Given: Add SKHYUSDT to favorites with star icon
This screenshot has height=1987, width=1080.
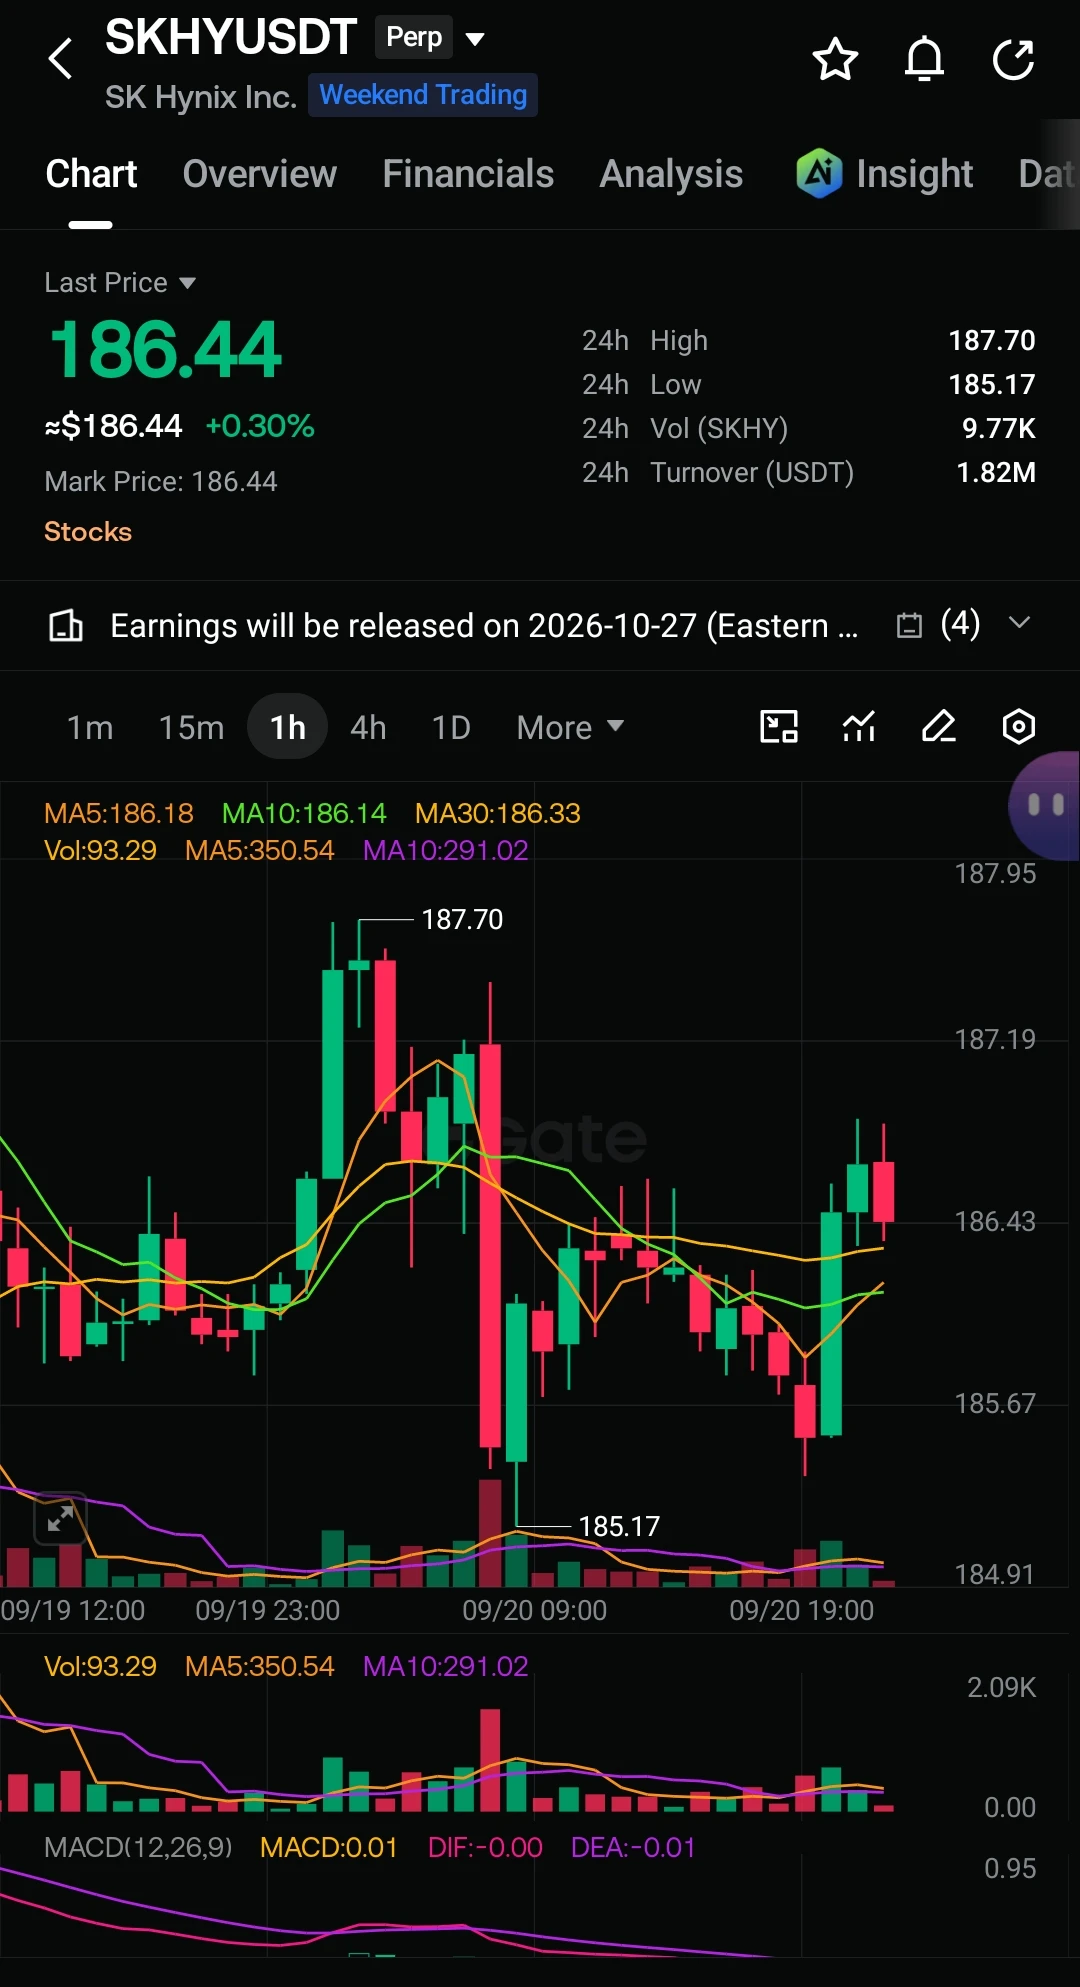Looking at the screenshot, I should point(835,59).
